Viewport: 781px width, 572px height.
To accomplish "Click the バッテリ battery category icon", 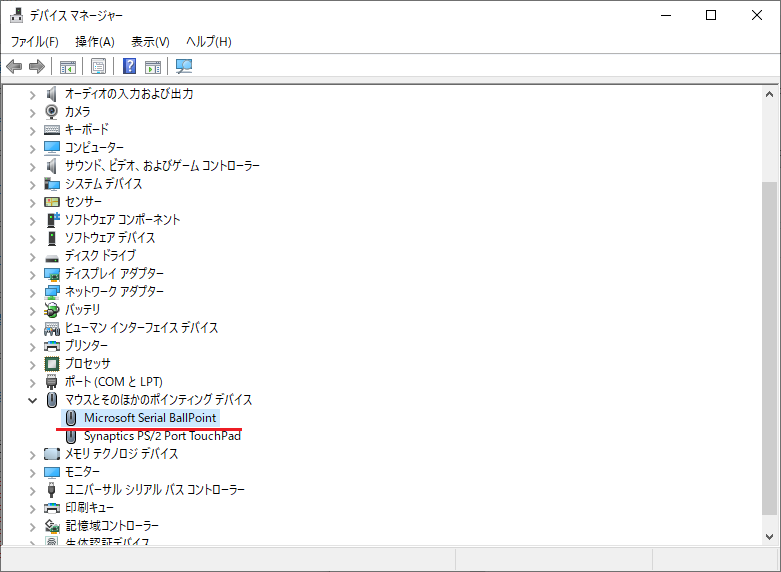I will (x=52, y=310).
